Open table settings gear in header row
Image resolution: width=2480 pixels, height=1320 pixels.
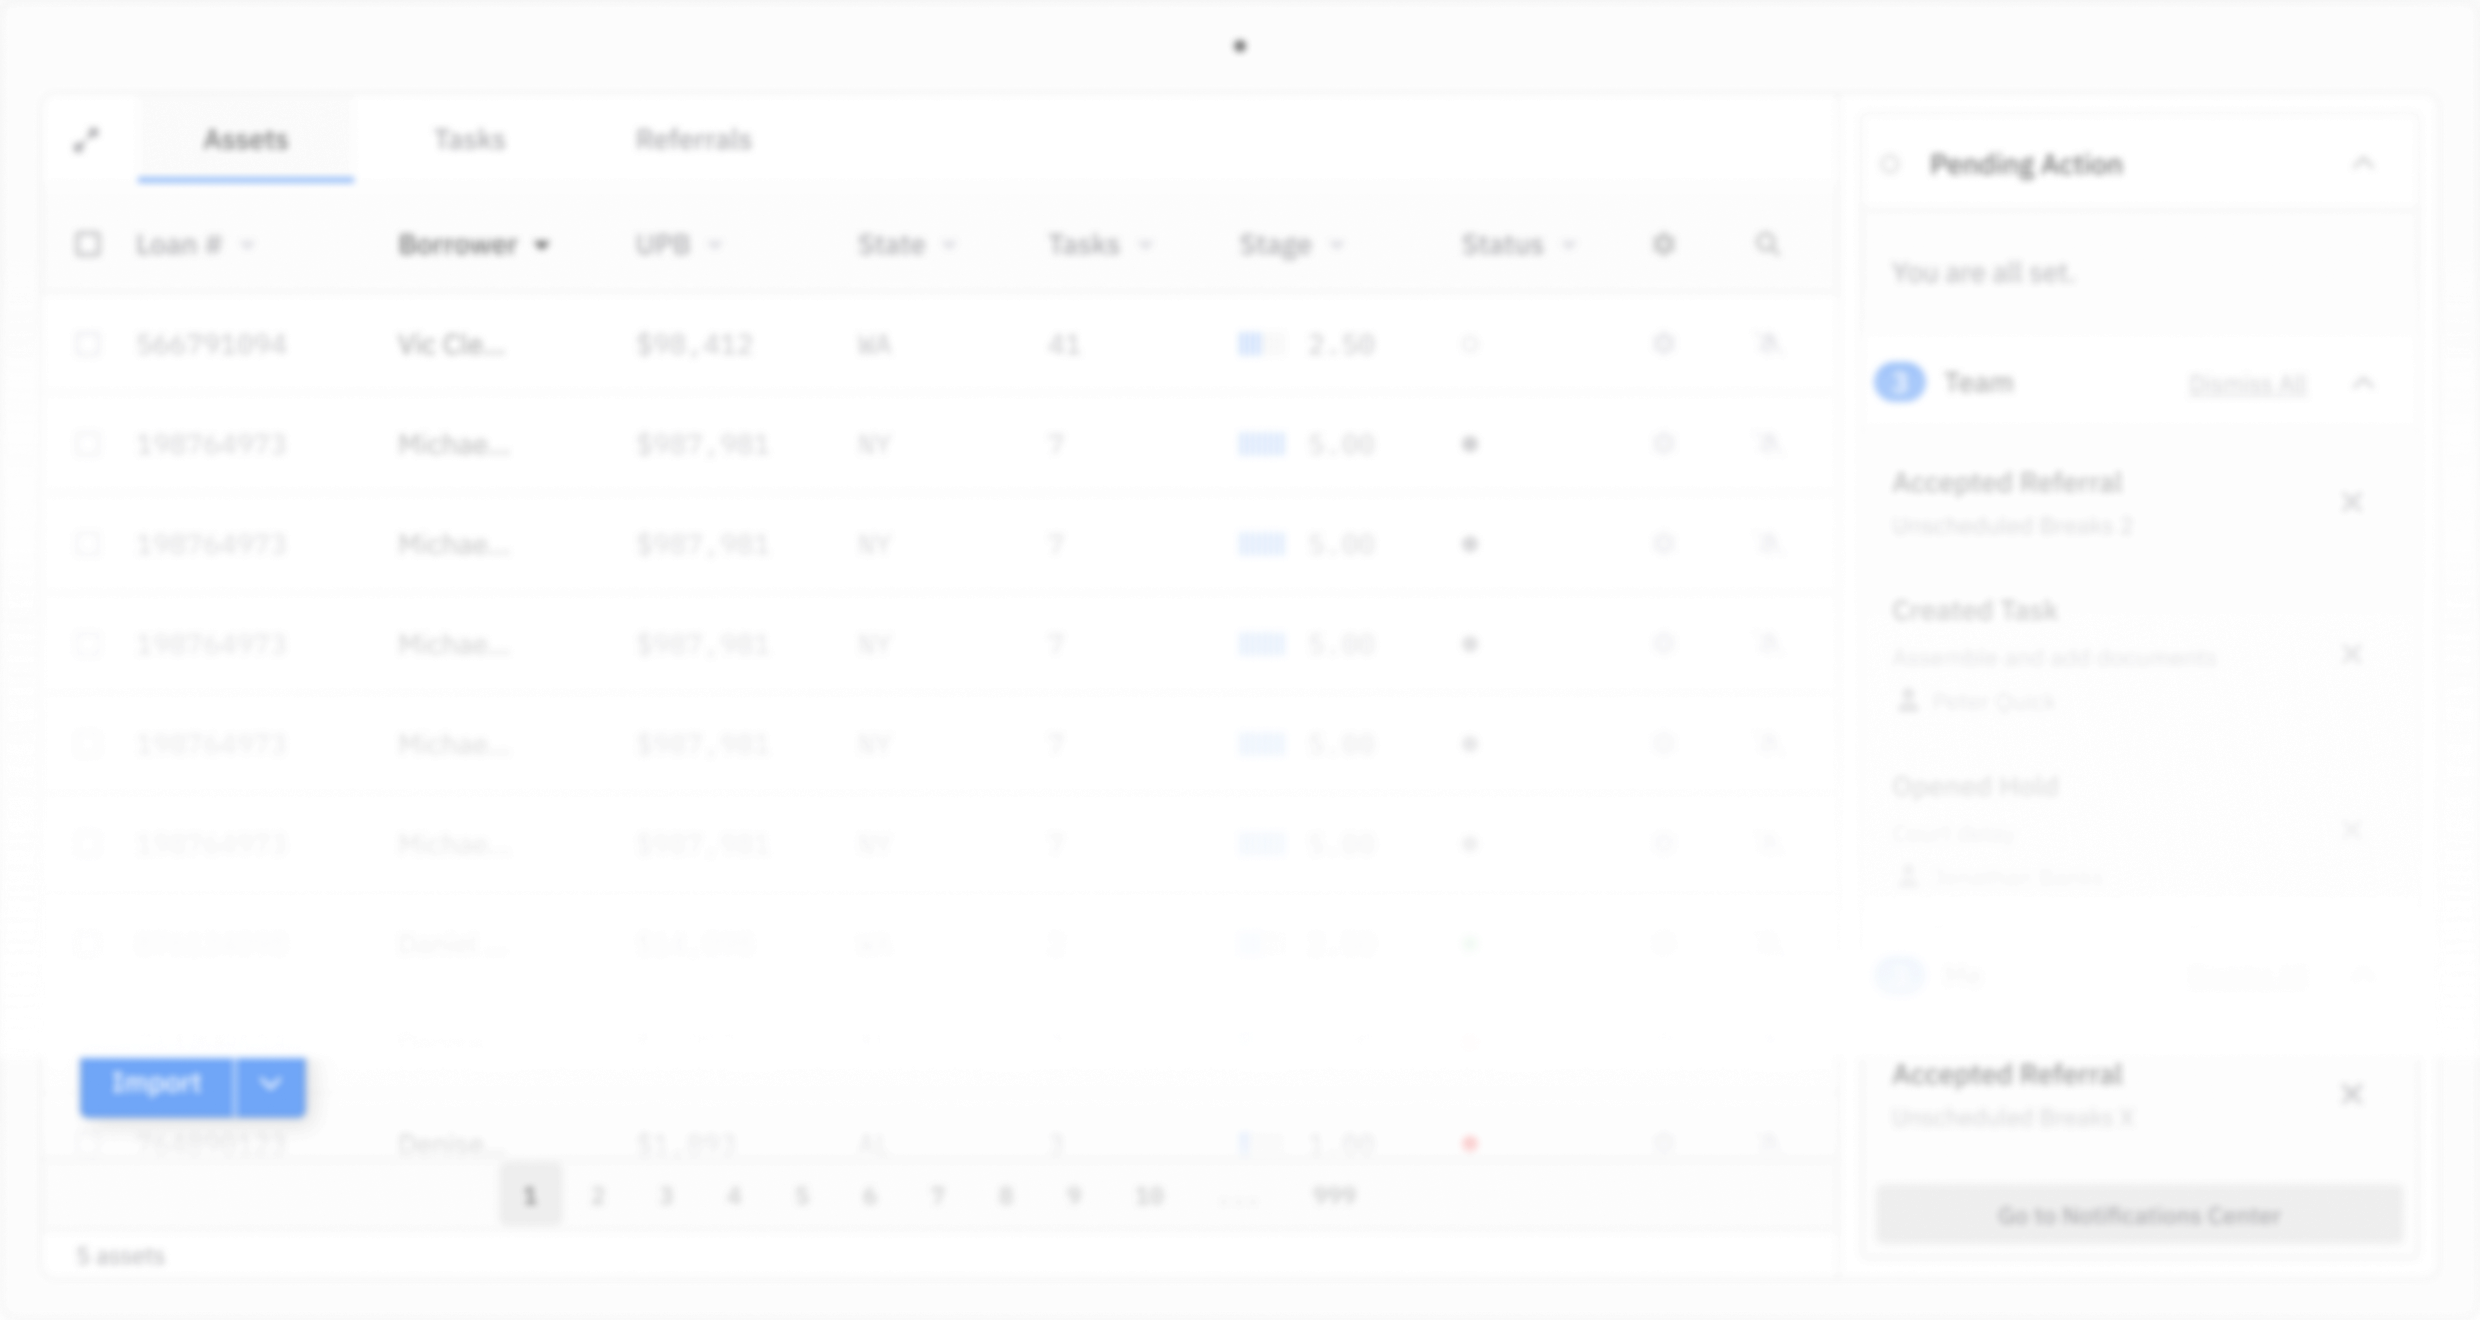[1663, 244]
